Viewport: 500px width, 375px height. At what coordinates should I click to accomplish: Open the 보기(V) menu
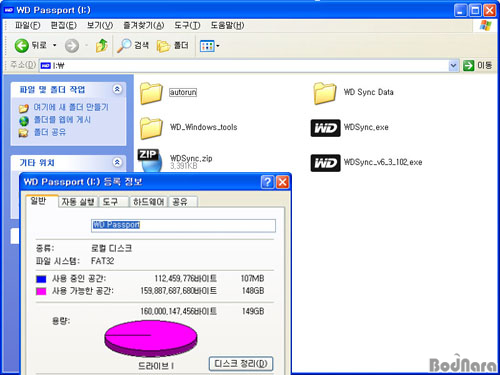coord(100,25)
